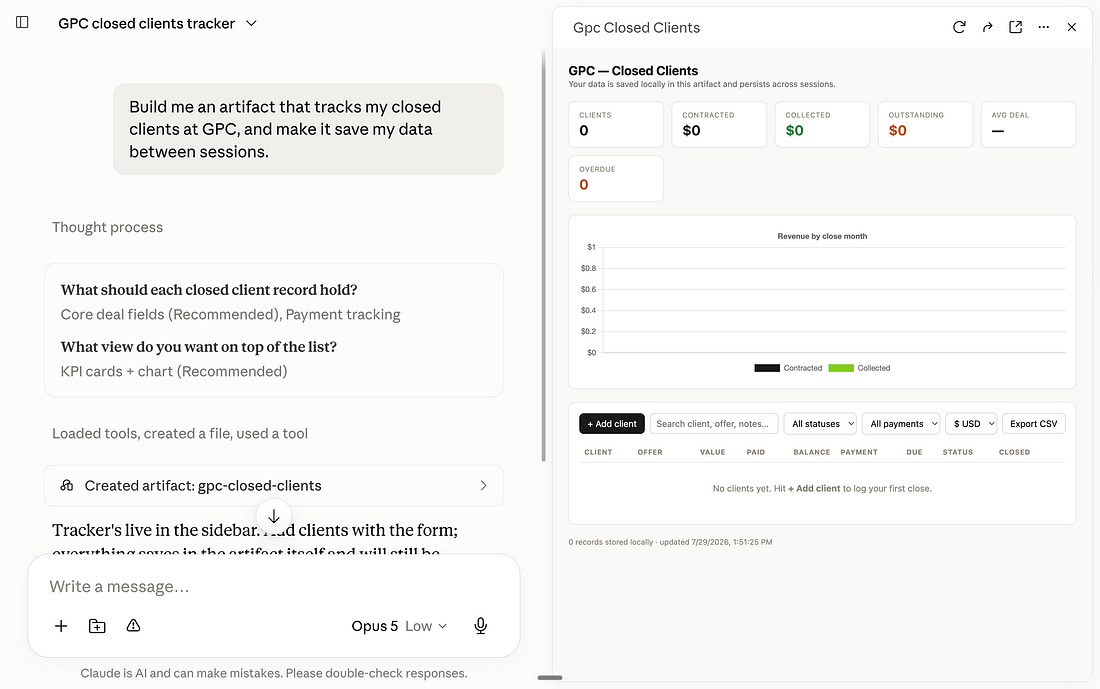Screen dimensions: 1100x689
Task: Open the artifact more options menu
Action: pyautogui.click(x=1044, y=27)
